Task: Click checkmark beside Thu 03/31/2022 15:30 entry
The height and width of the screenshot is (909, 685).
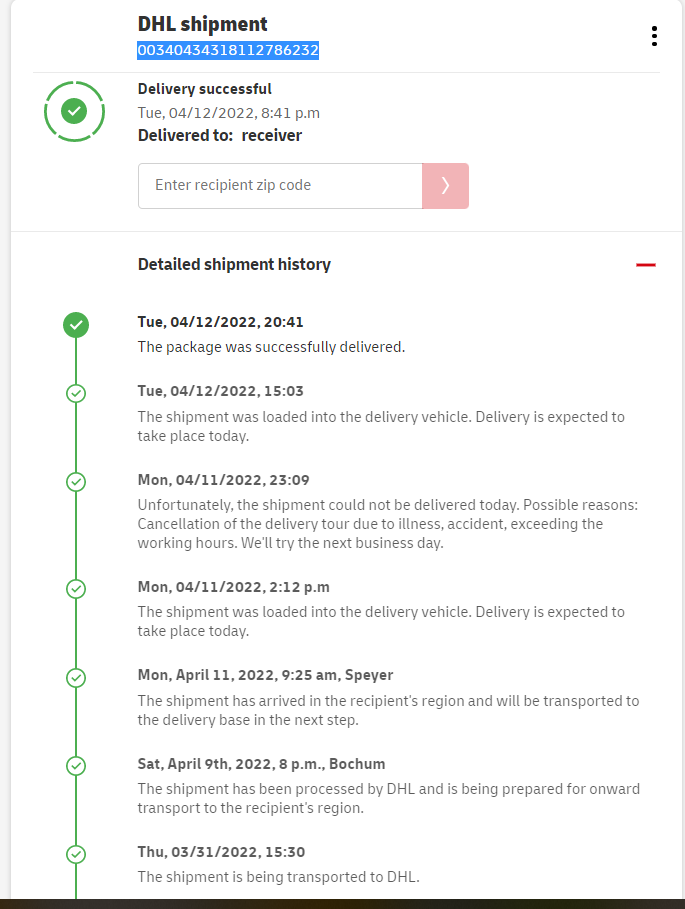Action: click(x=76, y=854)
